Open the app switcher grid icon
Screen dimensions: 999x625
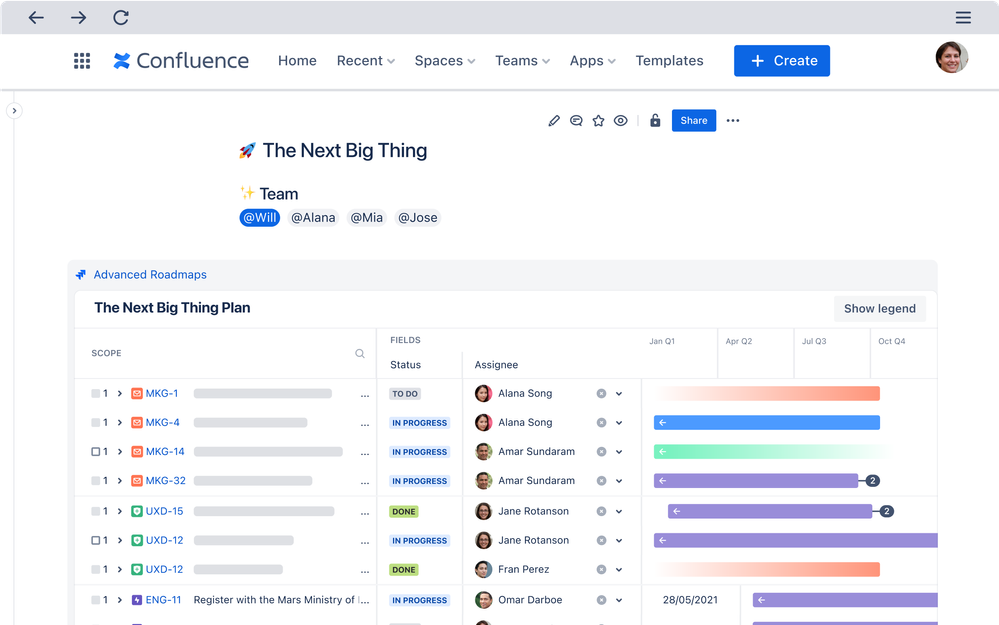(x=82, y=61)
